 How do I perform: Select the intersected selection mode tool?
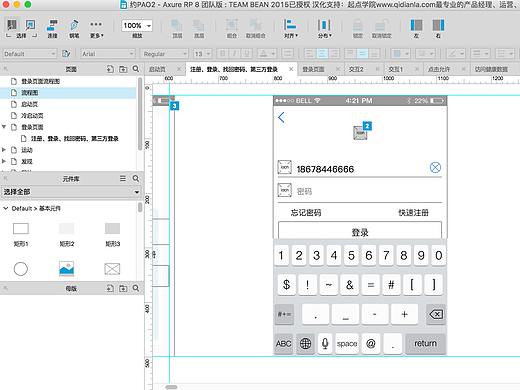12,25
